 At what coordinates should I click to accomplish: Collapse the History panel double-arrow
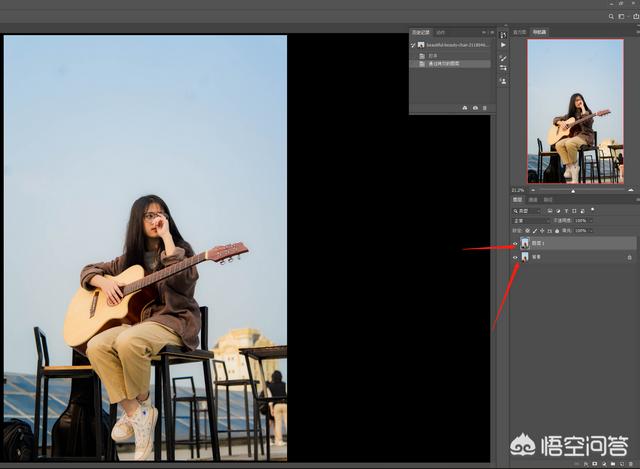(x=484, y=32)
